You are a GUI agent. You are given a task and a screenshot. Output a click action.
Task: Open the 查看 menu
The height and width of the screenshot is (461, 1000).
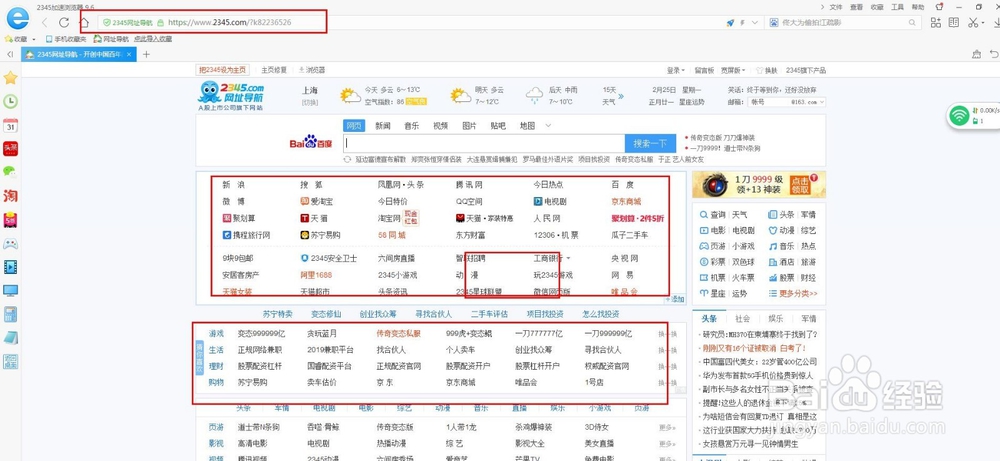point(856,7)
